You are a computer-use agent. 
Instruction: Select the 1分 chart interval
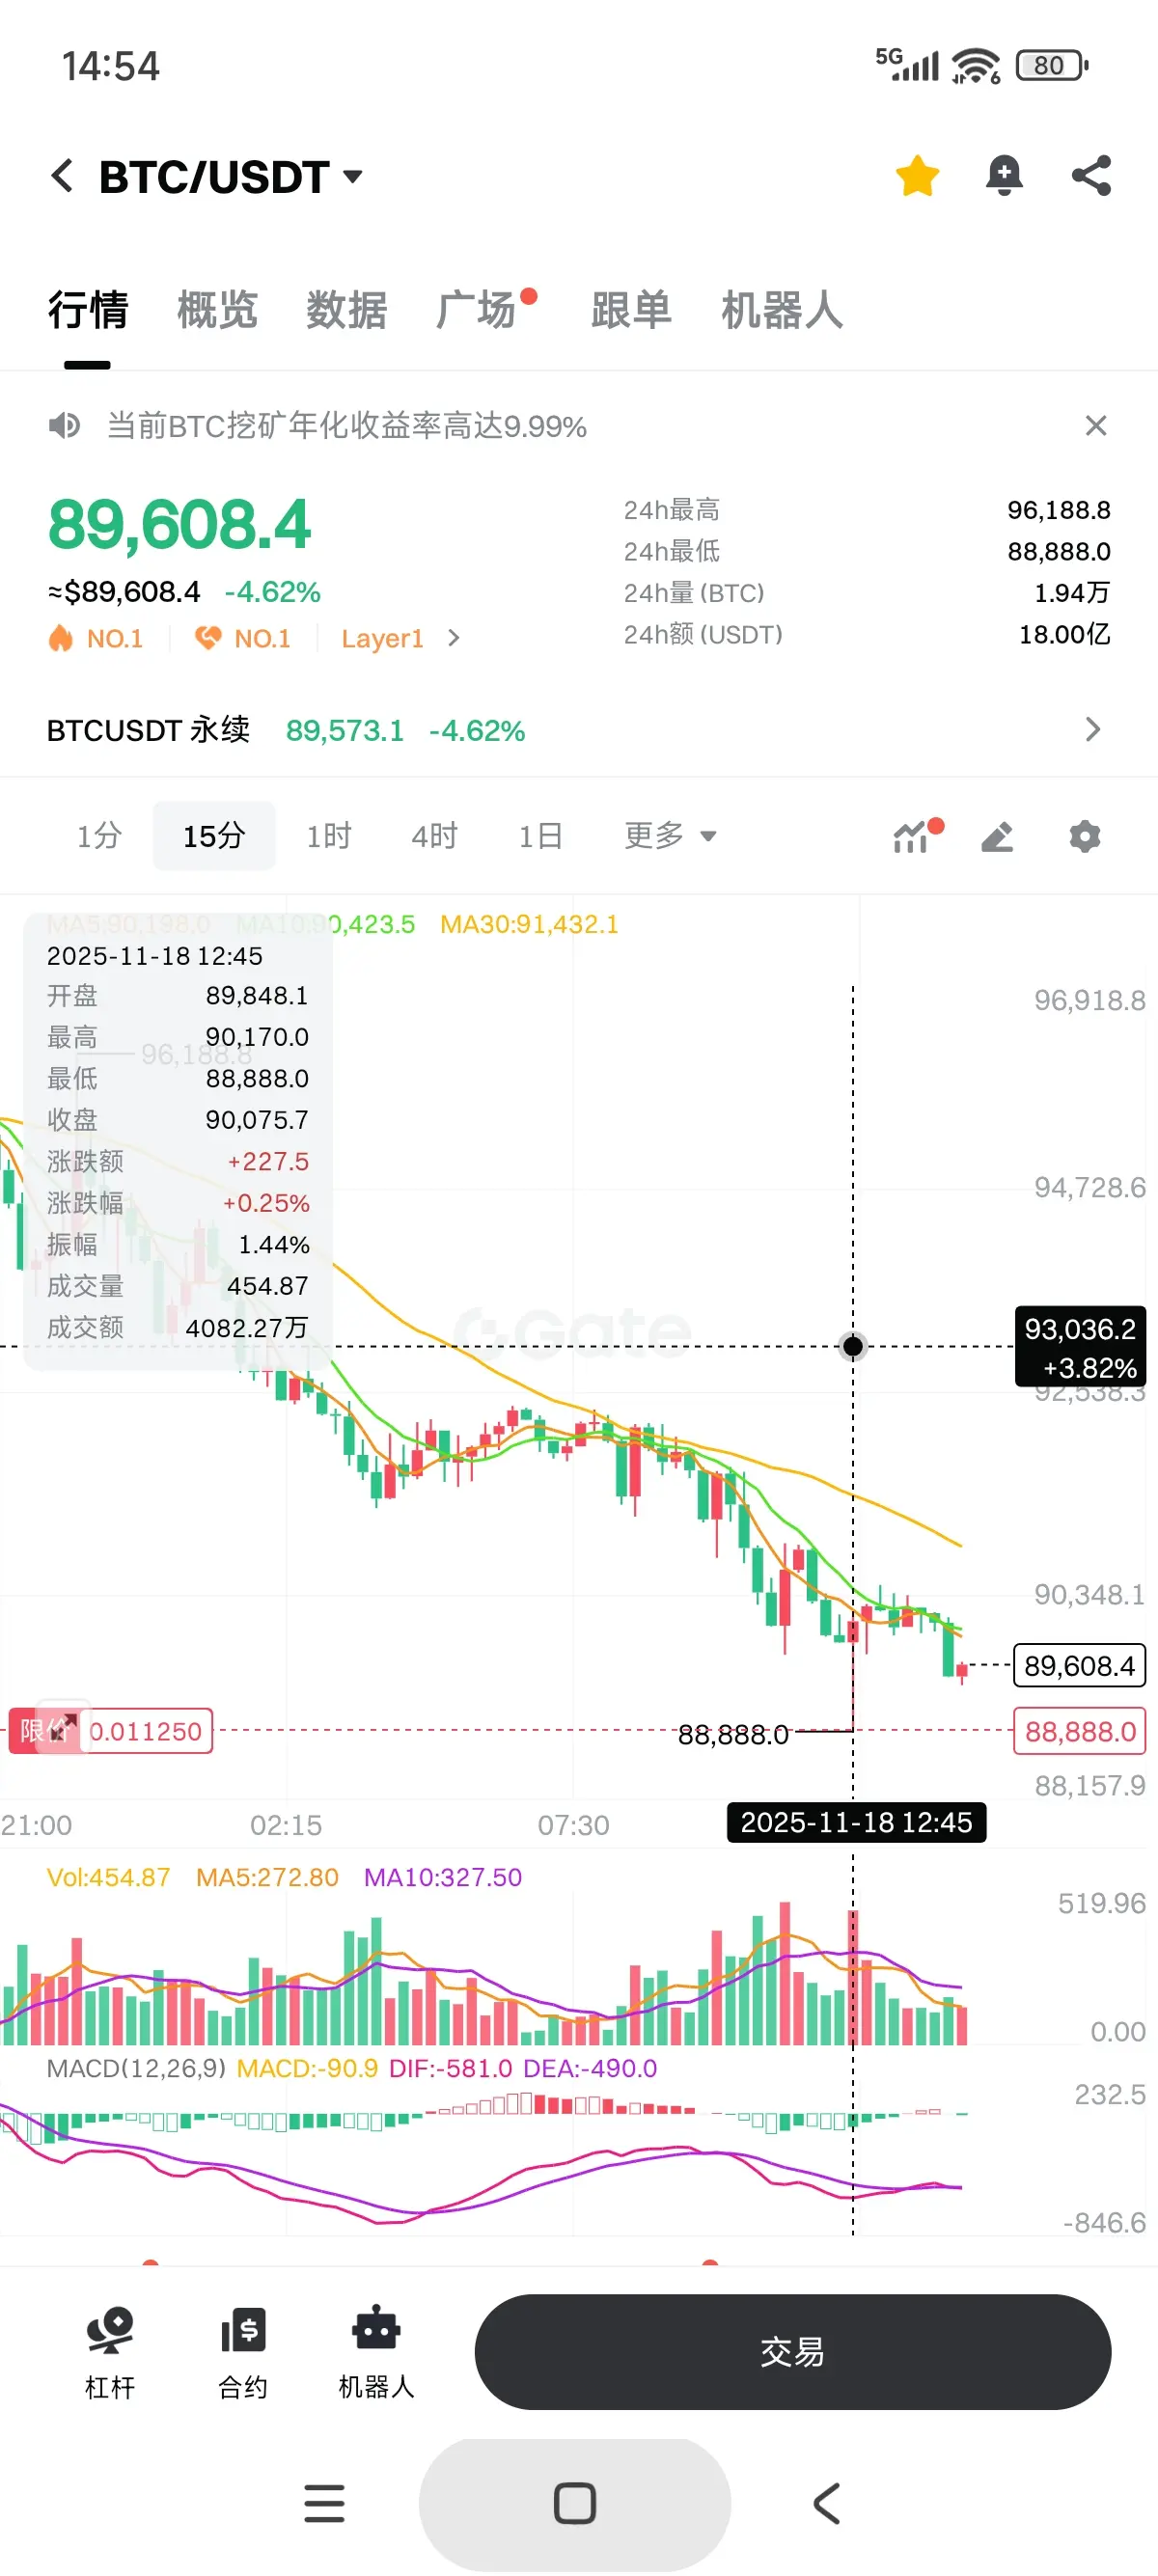99,836
